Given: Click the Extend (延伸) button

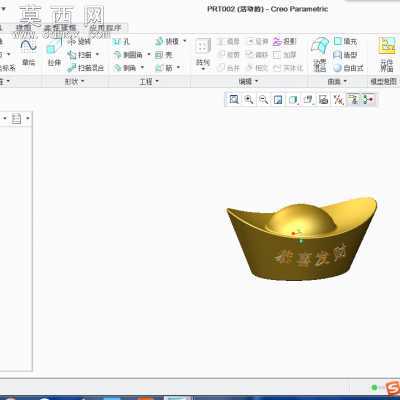Looking at the screenshot, I should 257,41.
